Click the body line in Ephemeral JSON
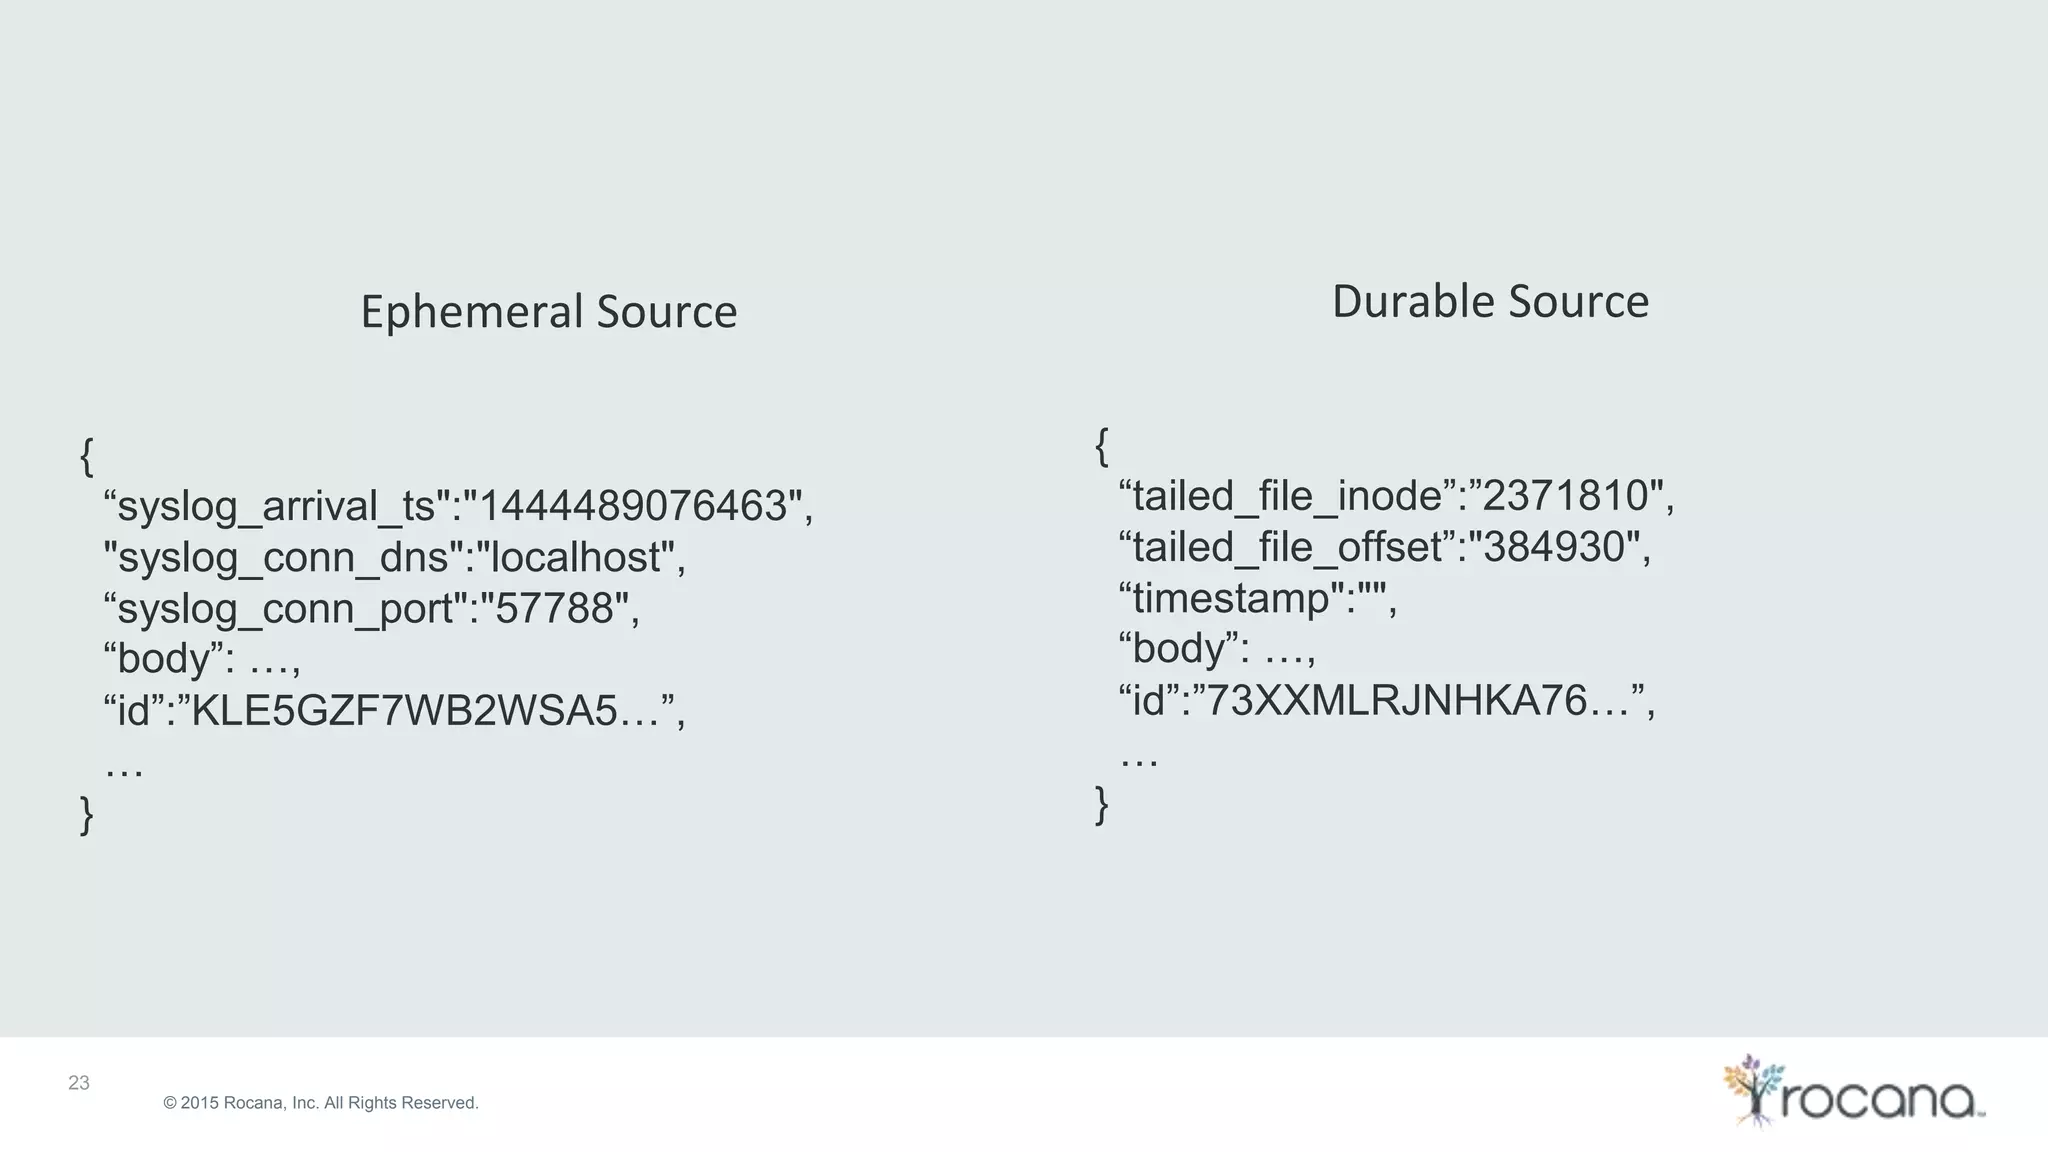2048x1152 pixels. coord(202,658)
